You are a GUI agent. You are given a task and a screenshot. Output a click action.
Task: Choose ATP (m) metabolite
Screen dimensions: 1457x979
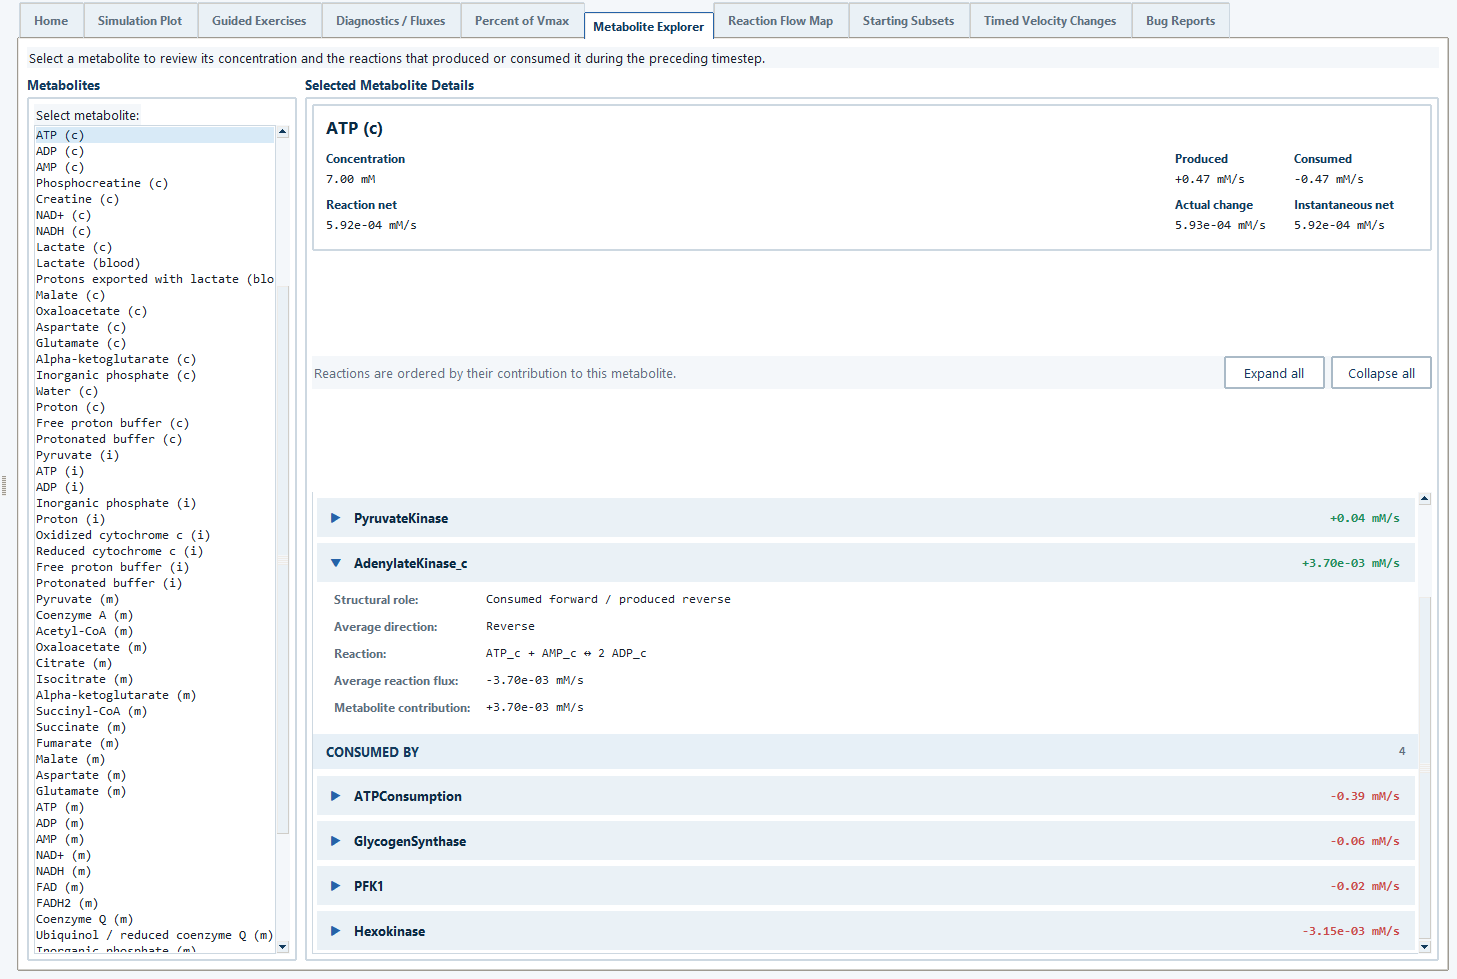154,807
